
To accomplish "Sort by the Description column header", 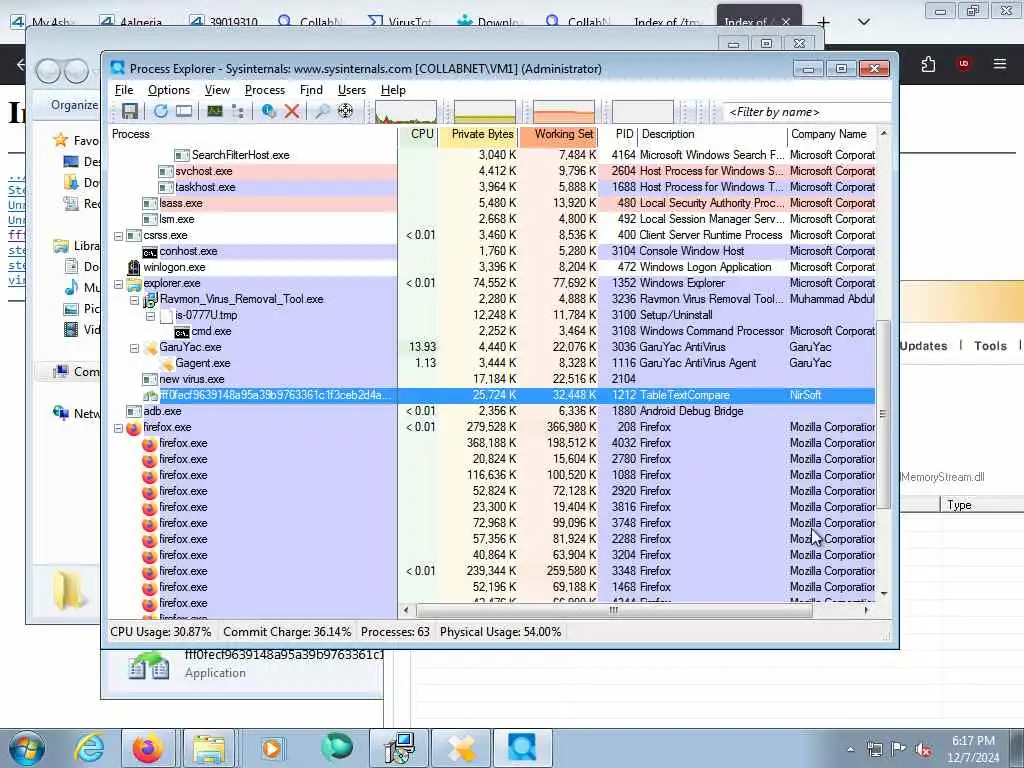I will [x=712, y=135].
